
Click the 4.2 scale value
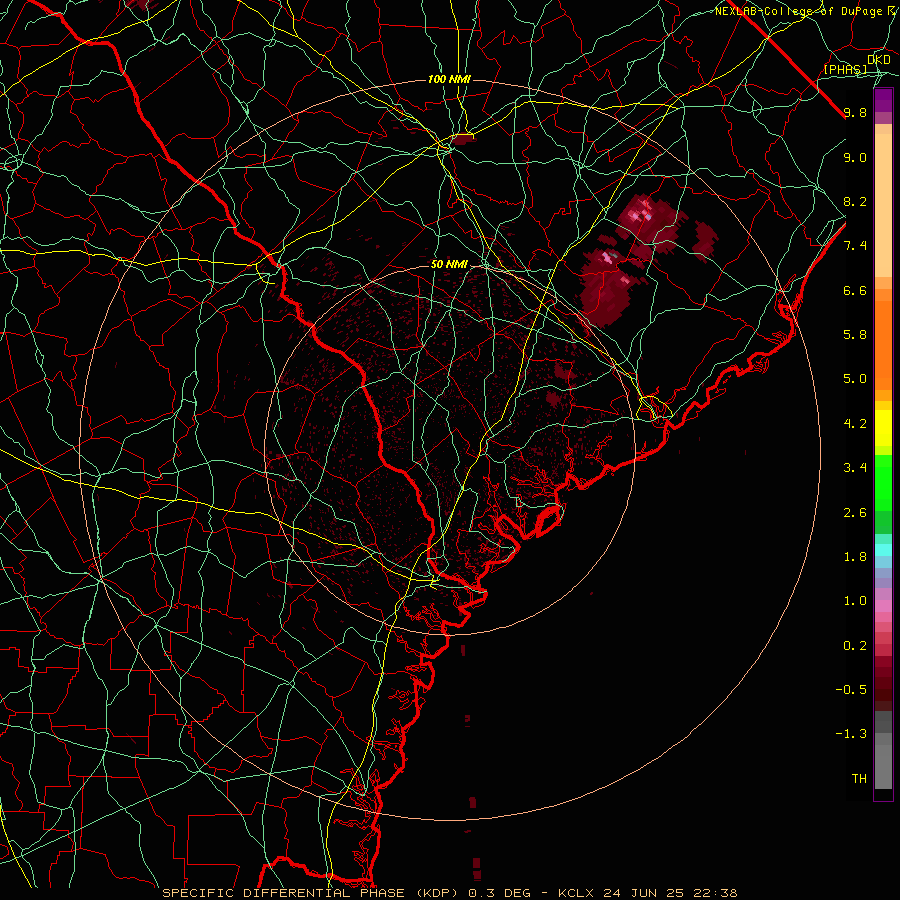coord(855,424)
